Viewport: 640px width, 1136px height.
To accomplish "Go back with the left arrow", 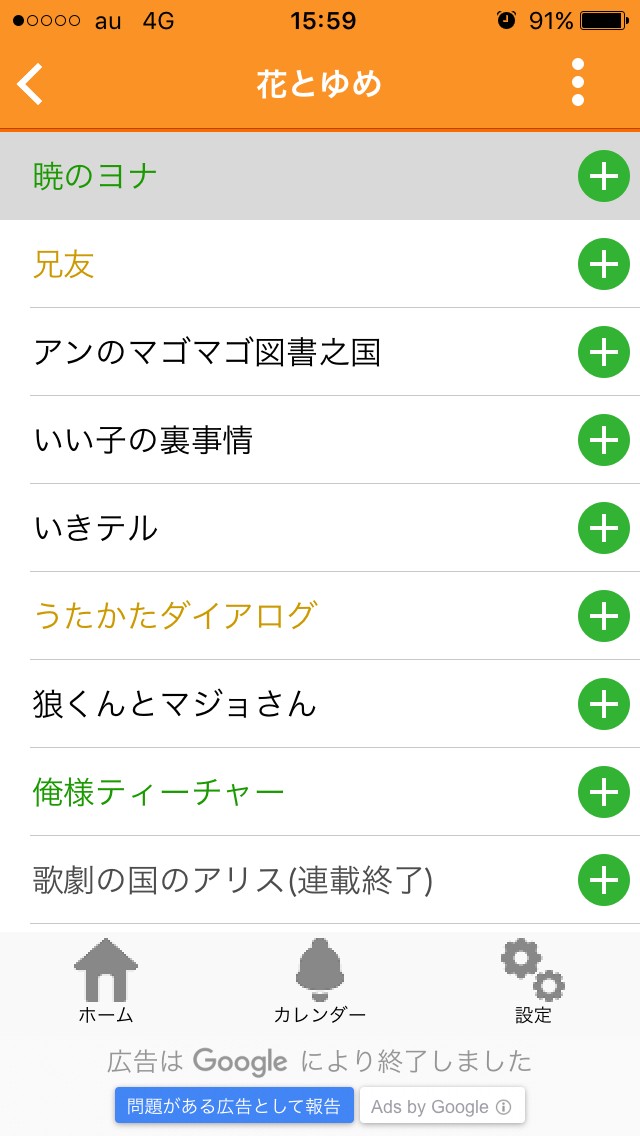I will pos(31,83).
